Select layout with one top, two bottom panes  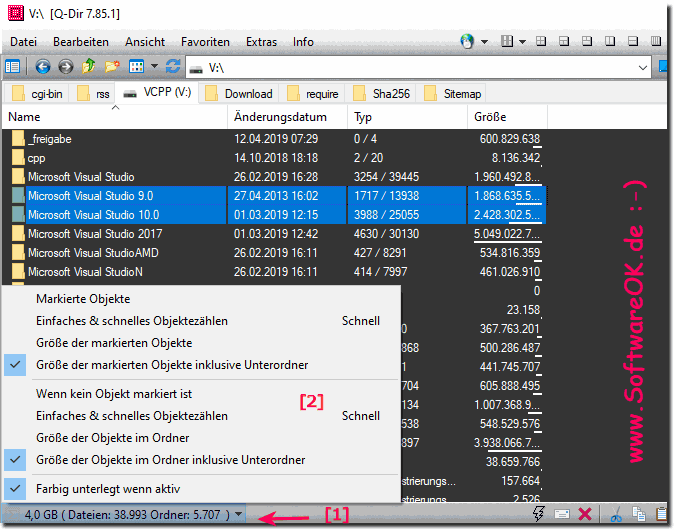564,41
